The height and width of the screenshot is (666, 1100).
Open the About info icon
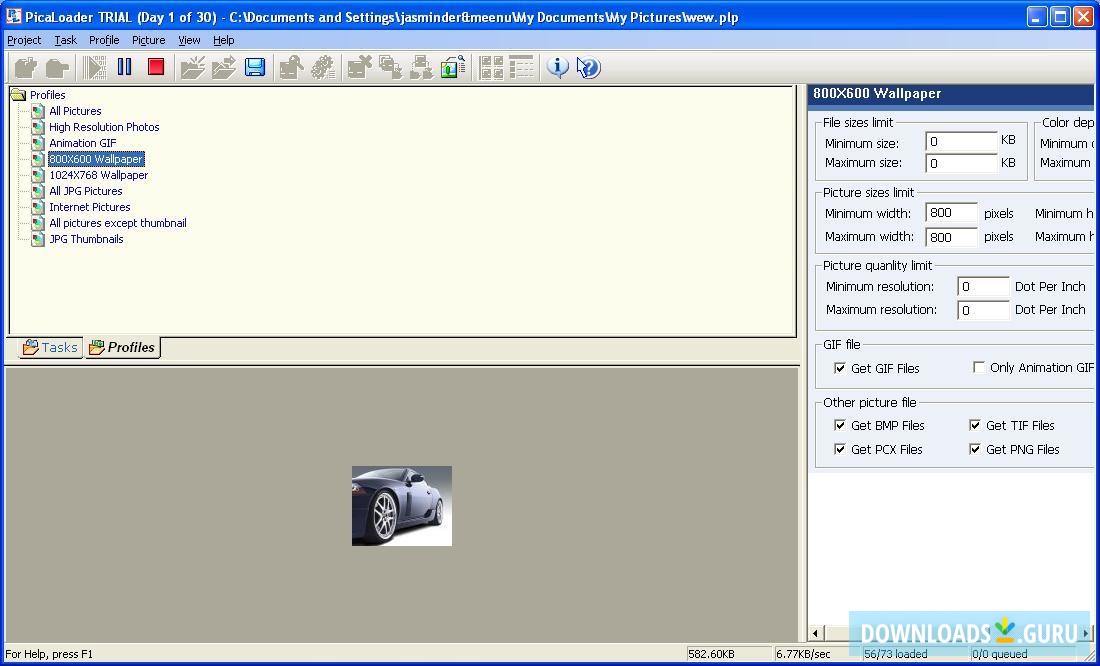click(x=558, y=67)
